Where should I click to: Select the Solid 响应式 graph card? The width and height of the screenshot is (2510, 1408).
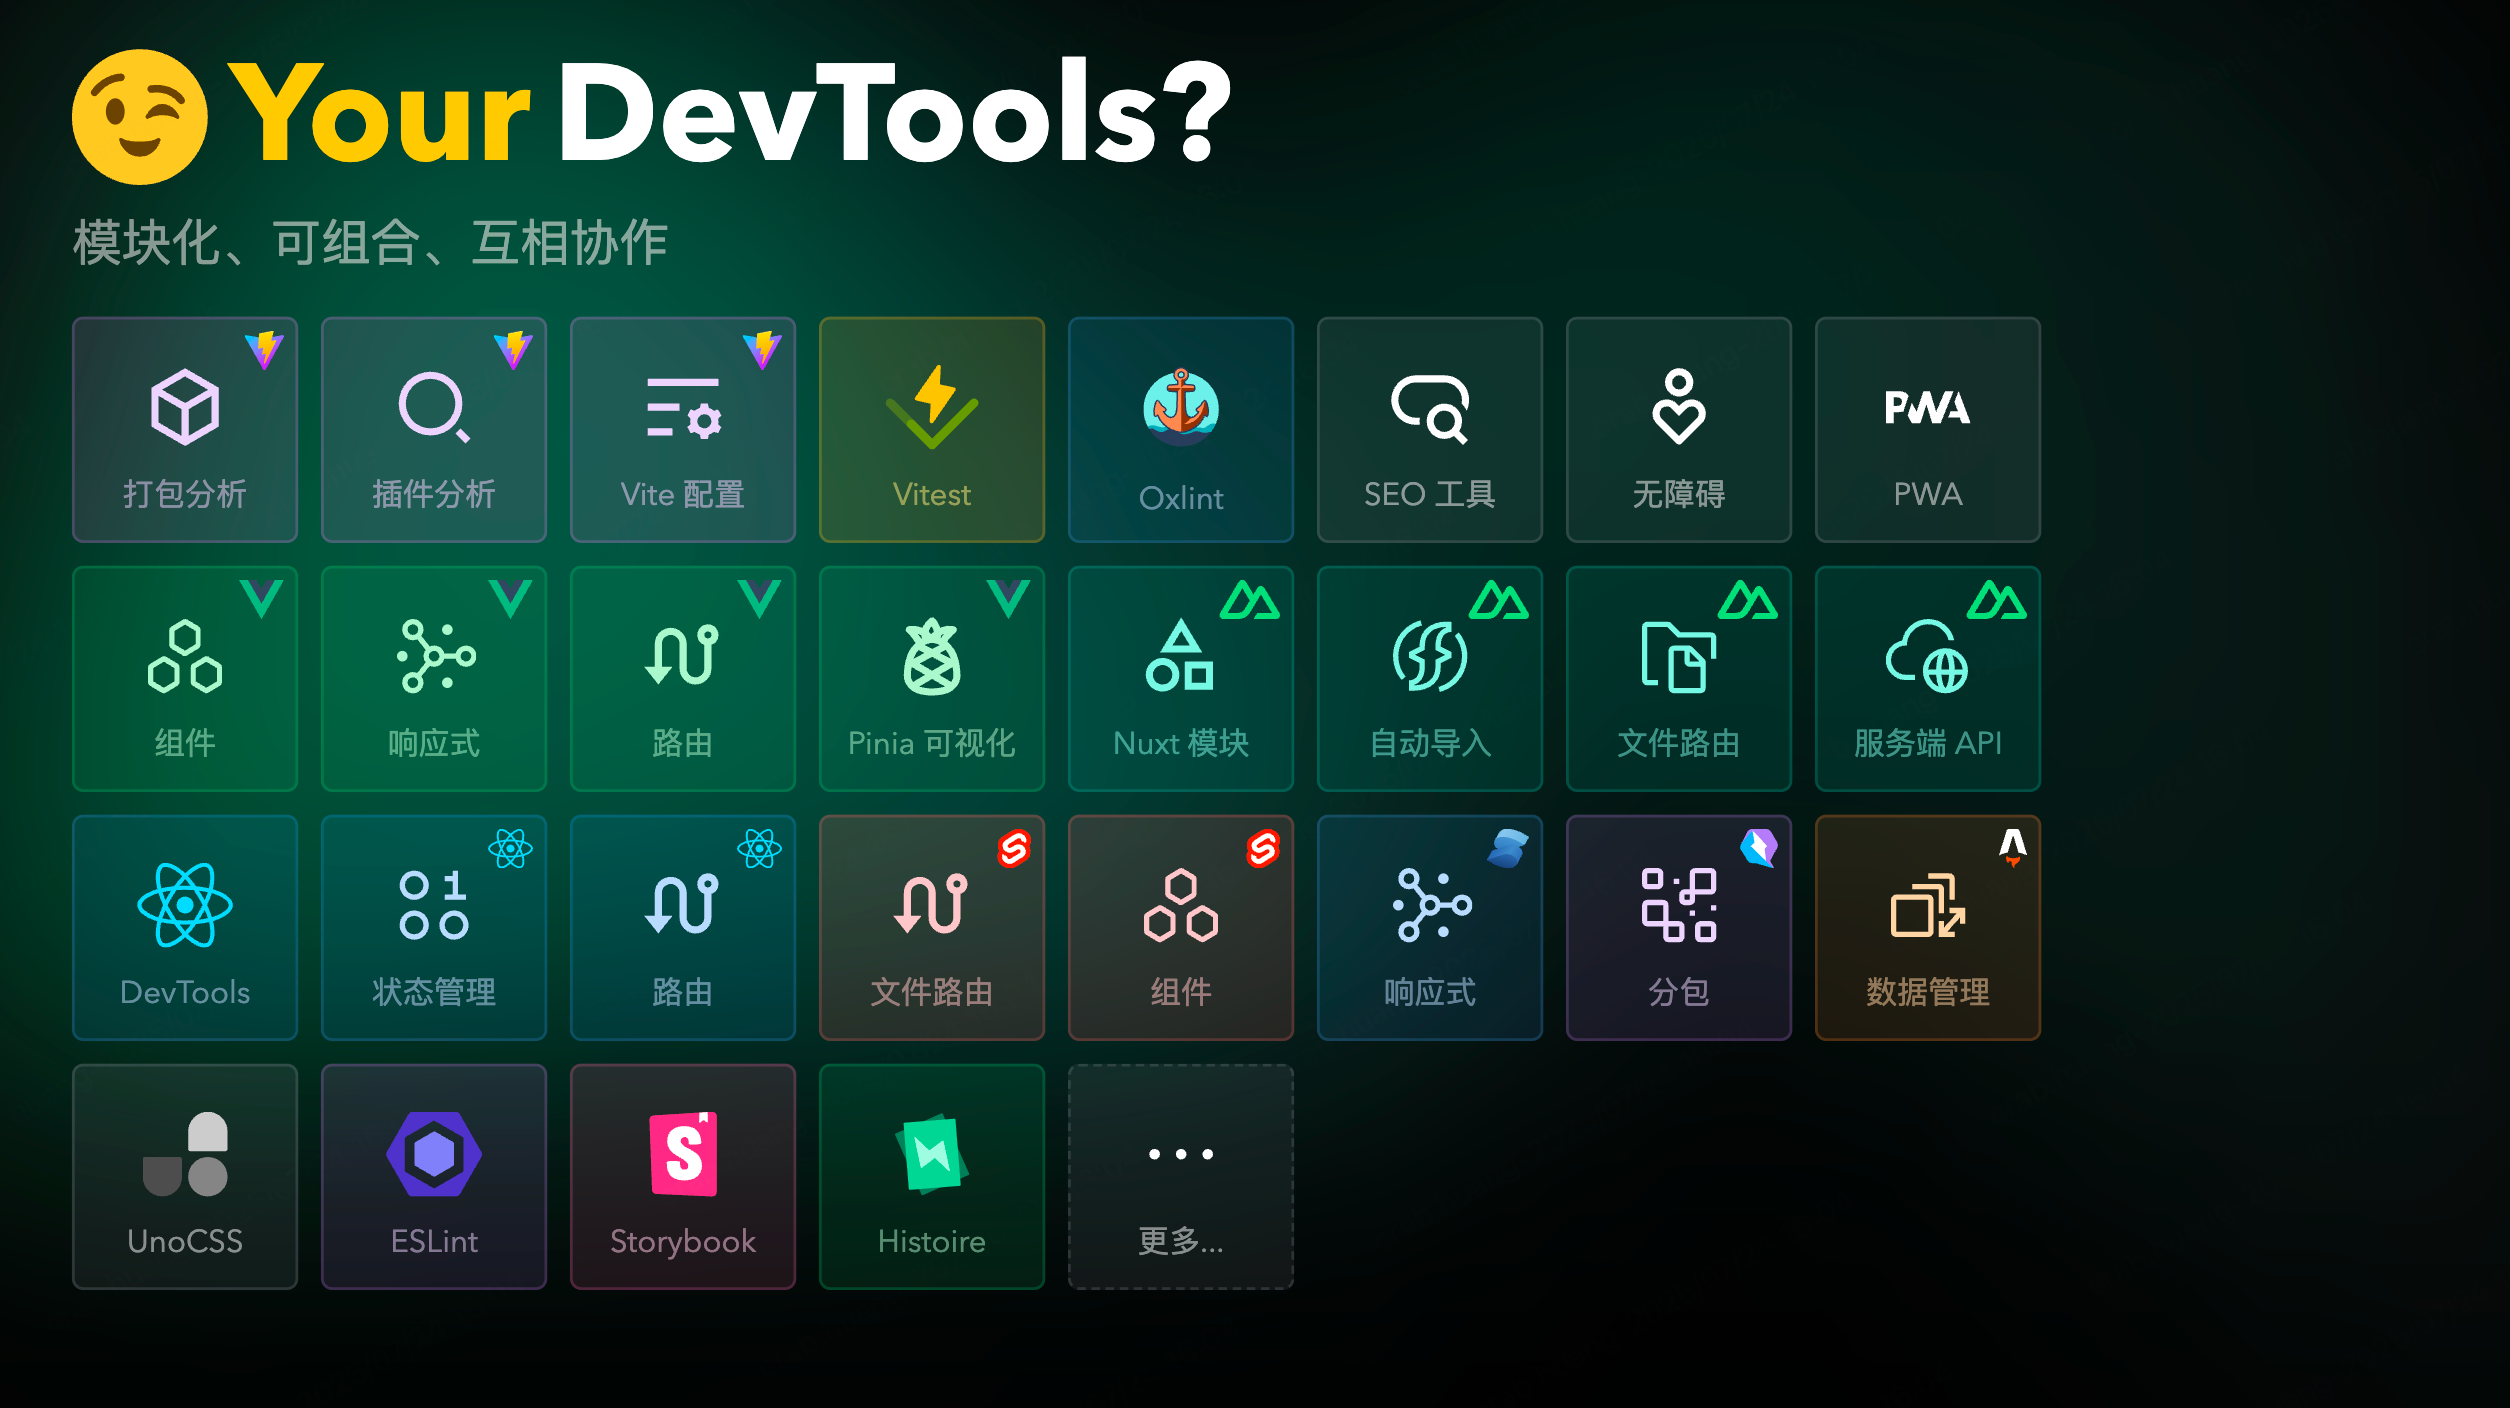tap(1430, 928)
